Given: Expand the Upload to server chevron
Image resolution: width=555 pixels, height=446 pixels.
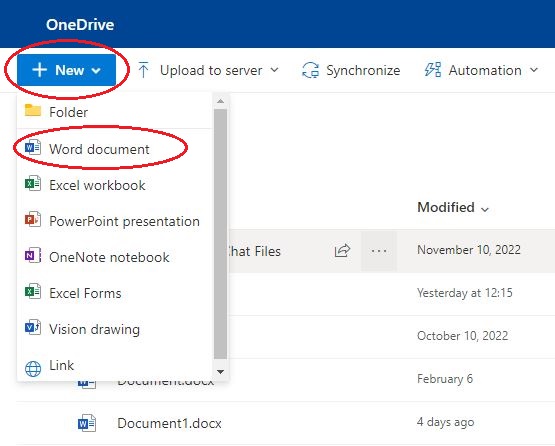Looking at the screenshot, I should coord(274,70).
